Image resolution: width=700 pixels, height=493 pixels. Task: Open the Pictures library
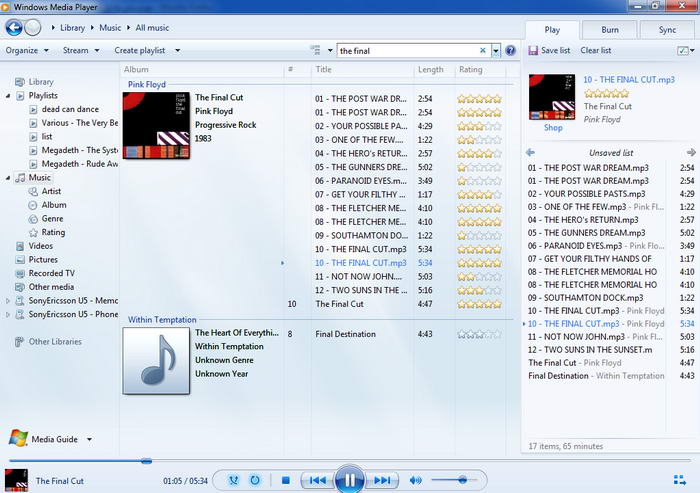click(43, 260)
